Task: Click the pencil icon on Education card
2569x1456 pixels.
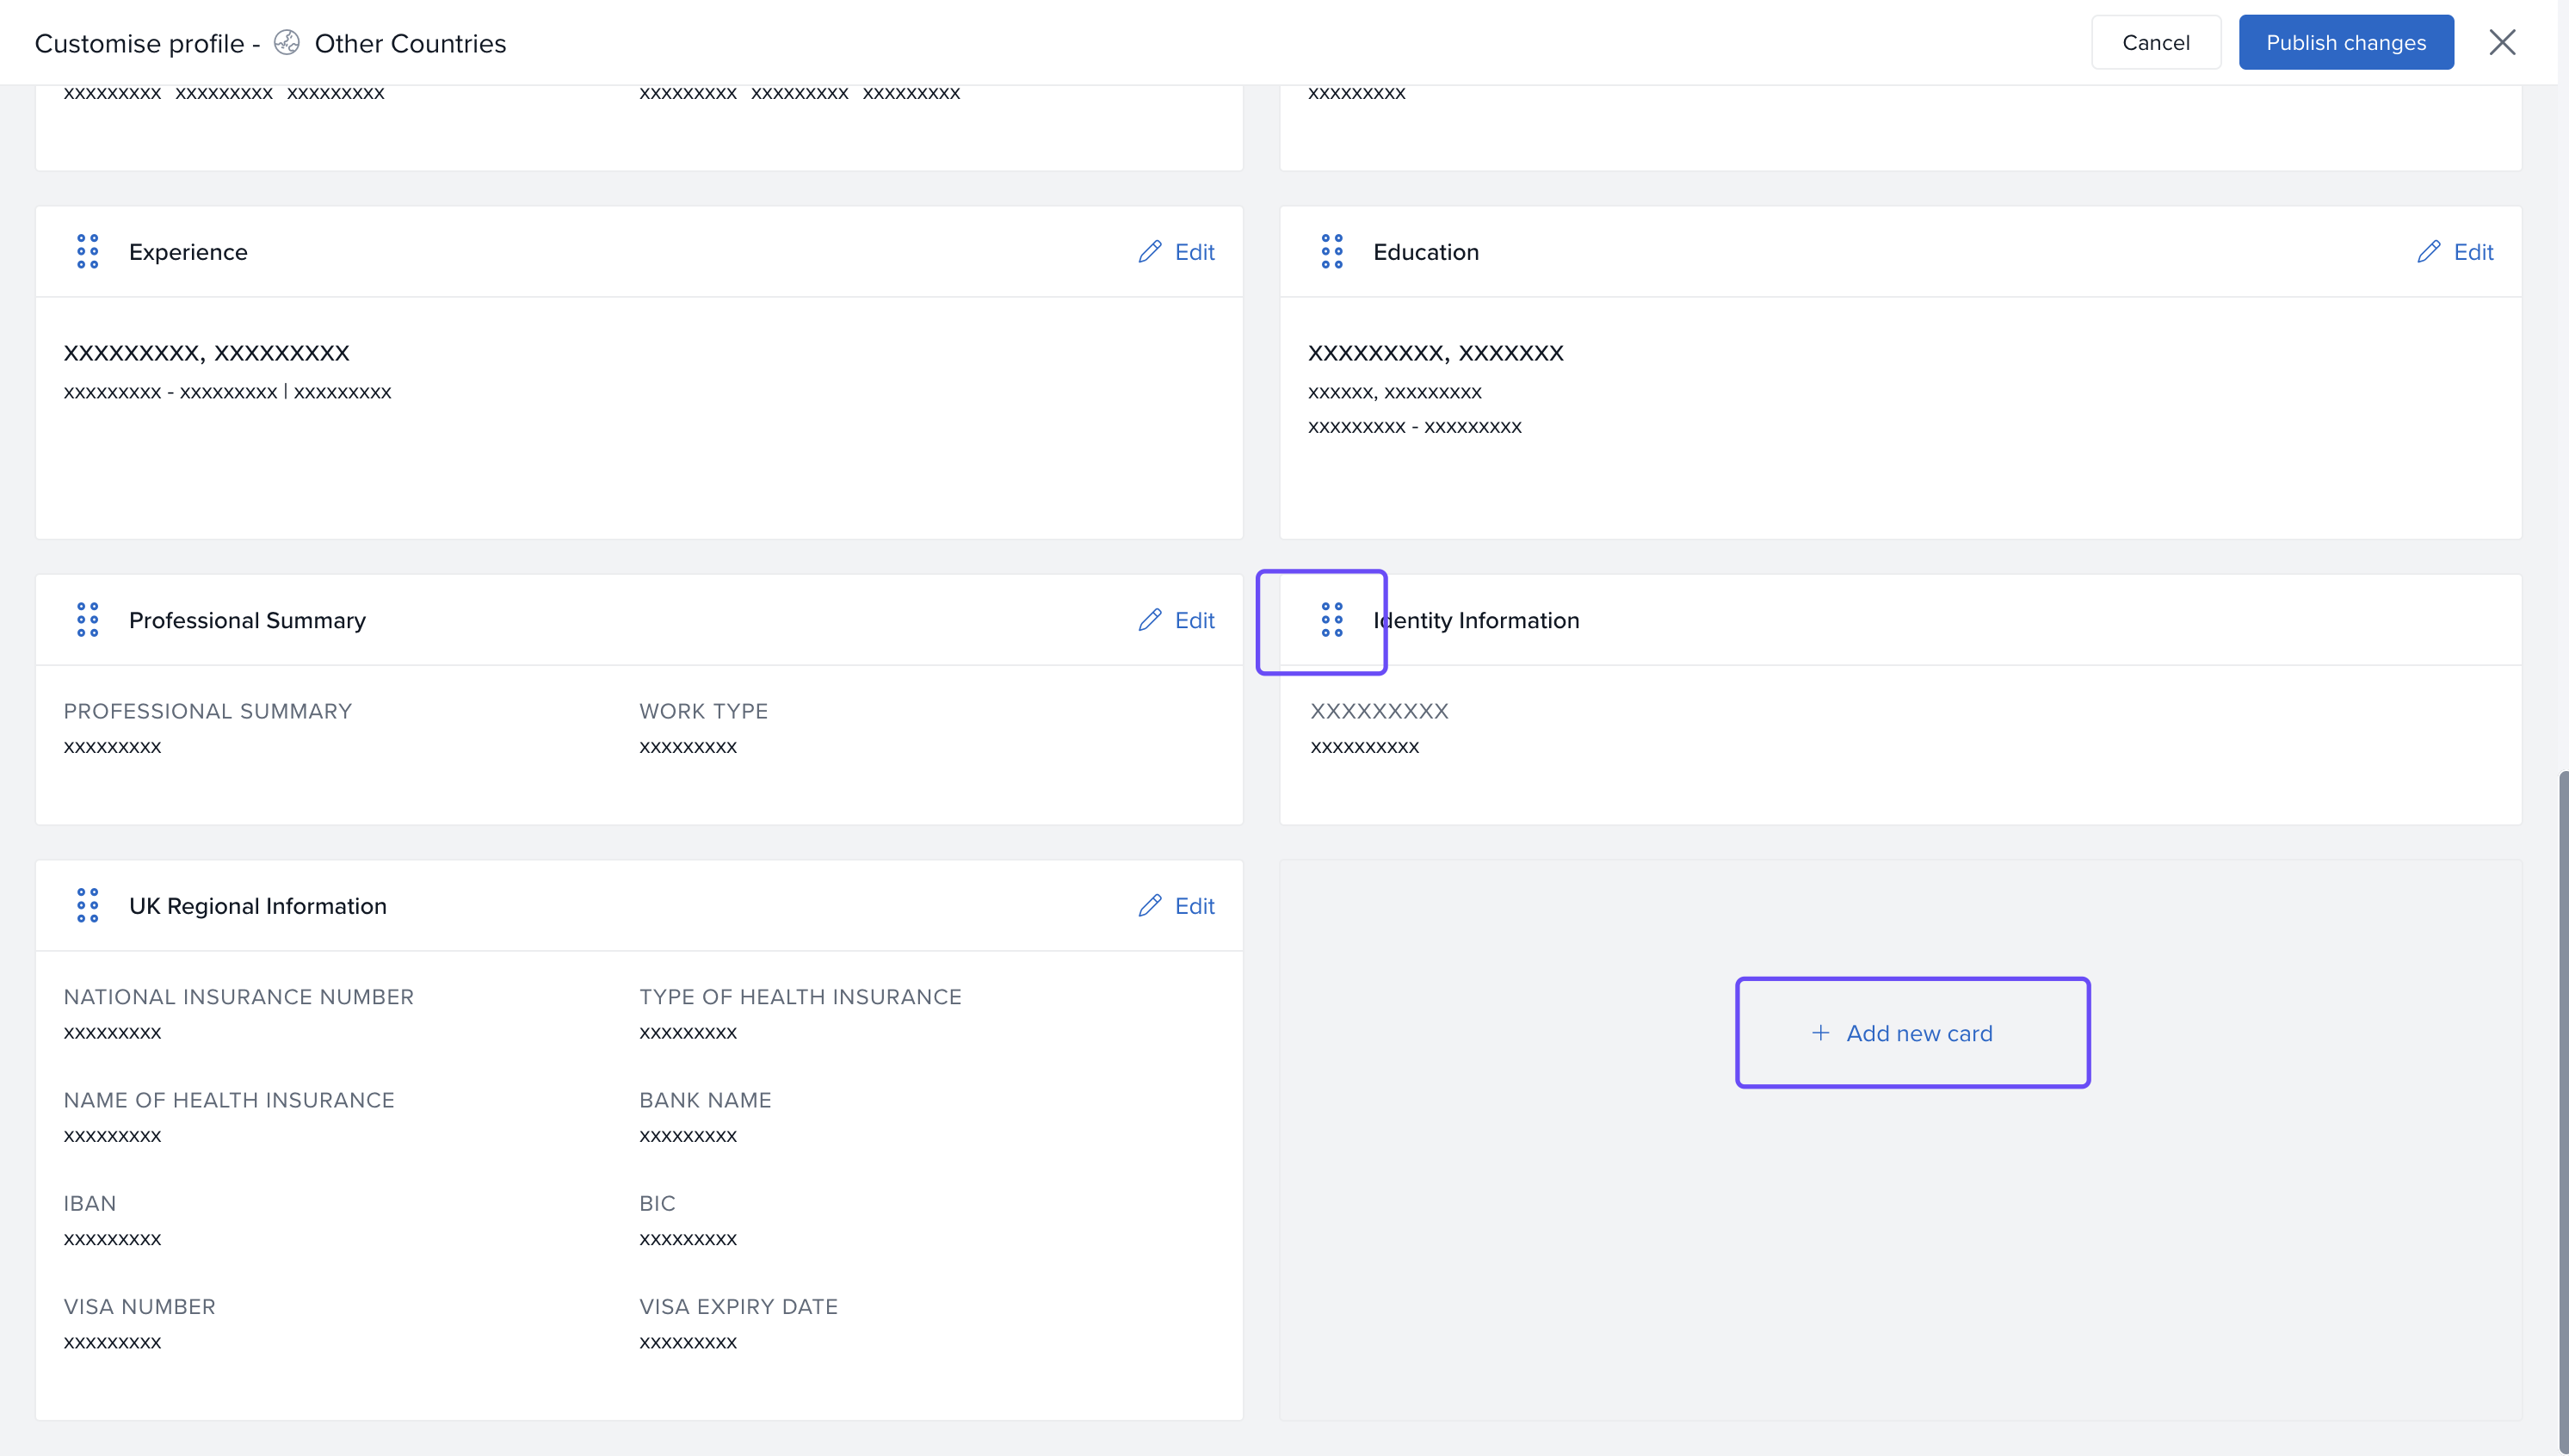Action: point(2428,251)
